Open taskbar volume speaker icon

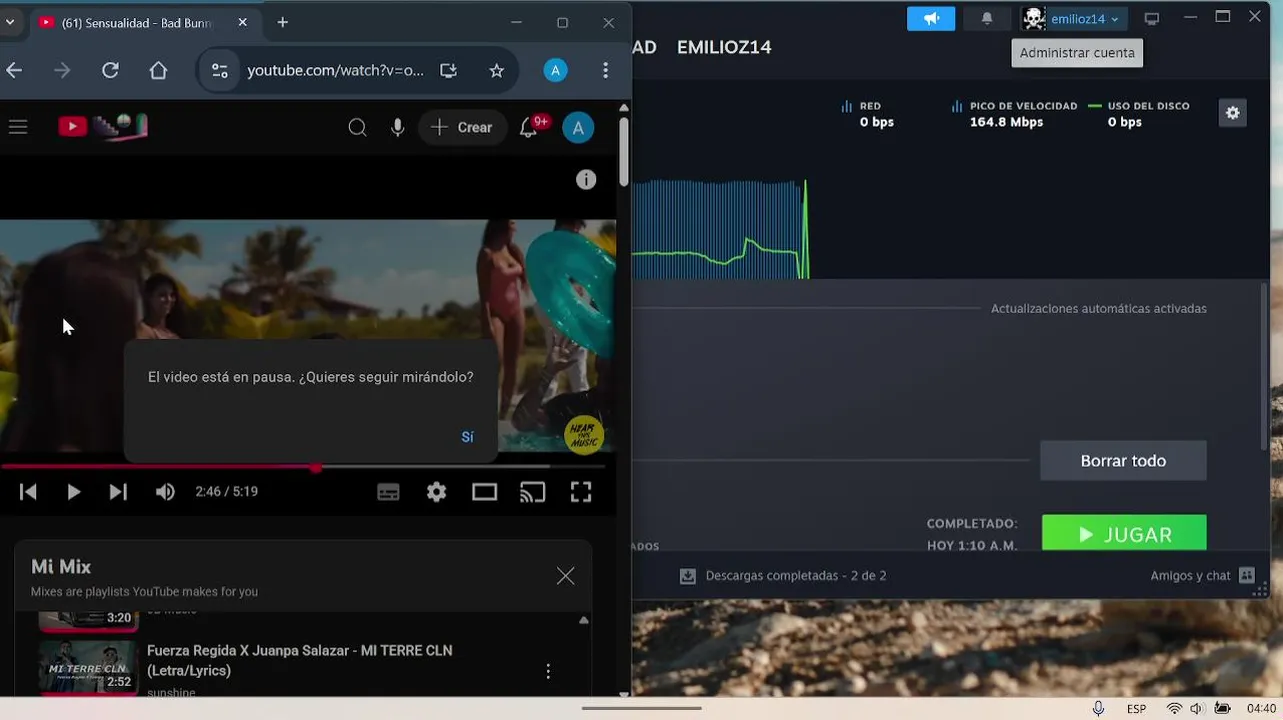1196,708
